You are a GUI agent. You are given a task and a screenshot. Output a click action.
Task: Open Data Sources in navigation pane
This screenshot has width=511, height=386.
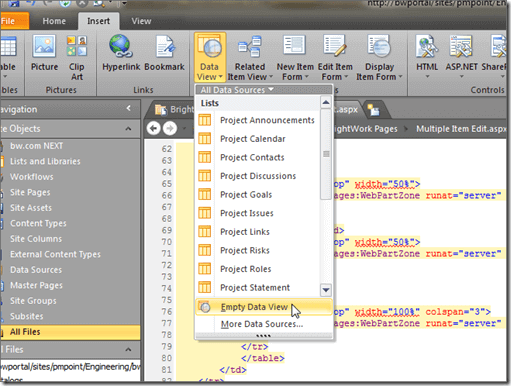36,270
